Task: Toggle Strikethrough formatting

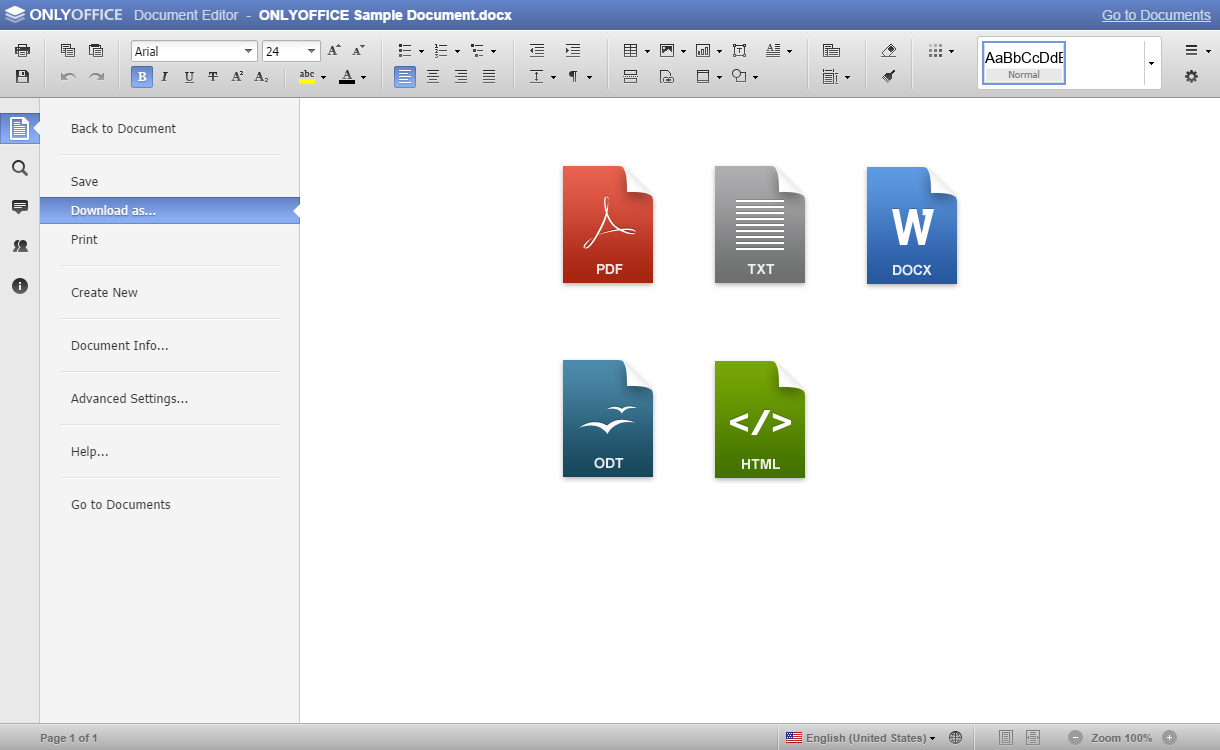Action: [x=213, y=76]
